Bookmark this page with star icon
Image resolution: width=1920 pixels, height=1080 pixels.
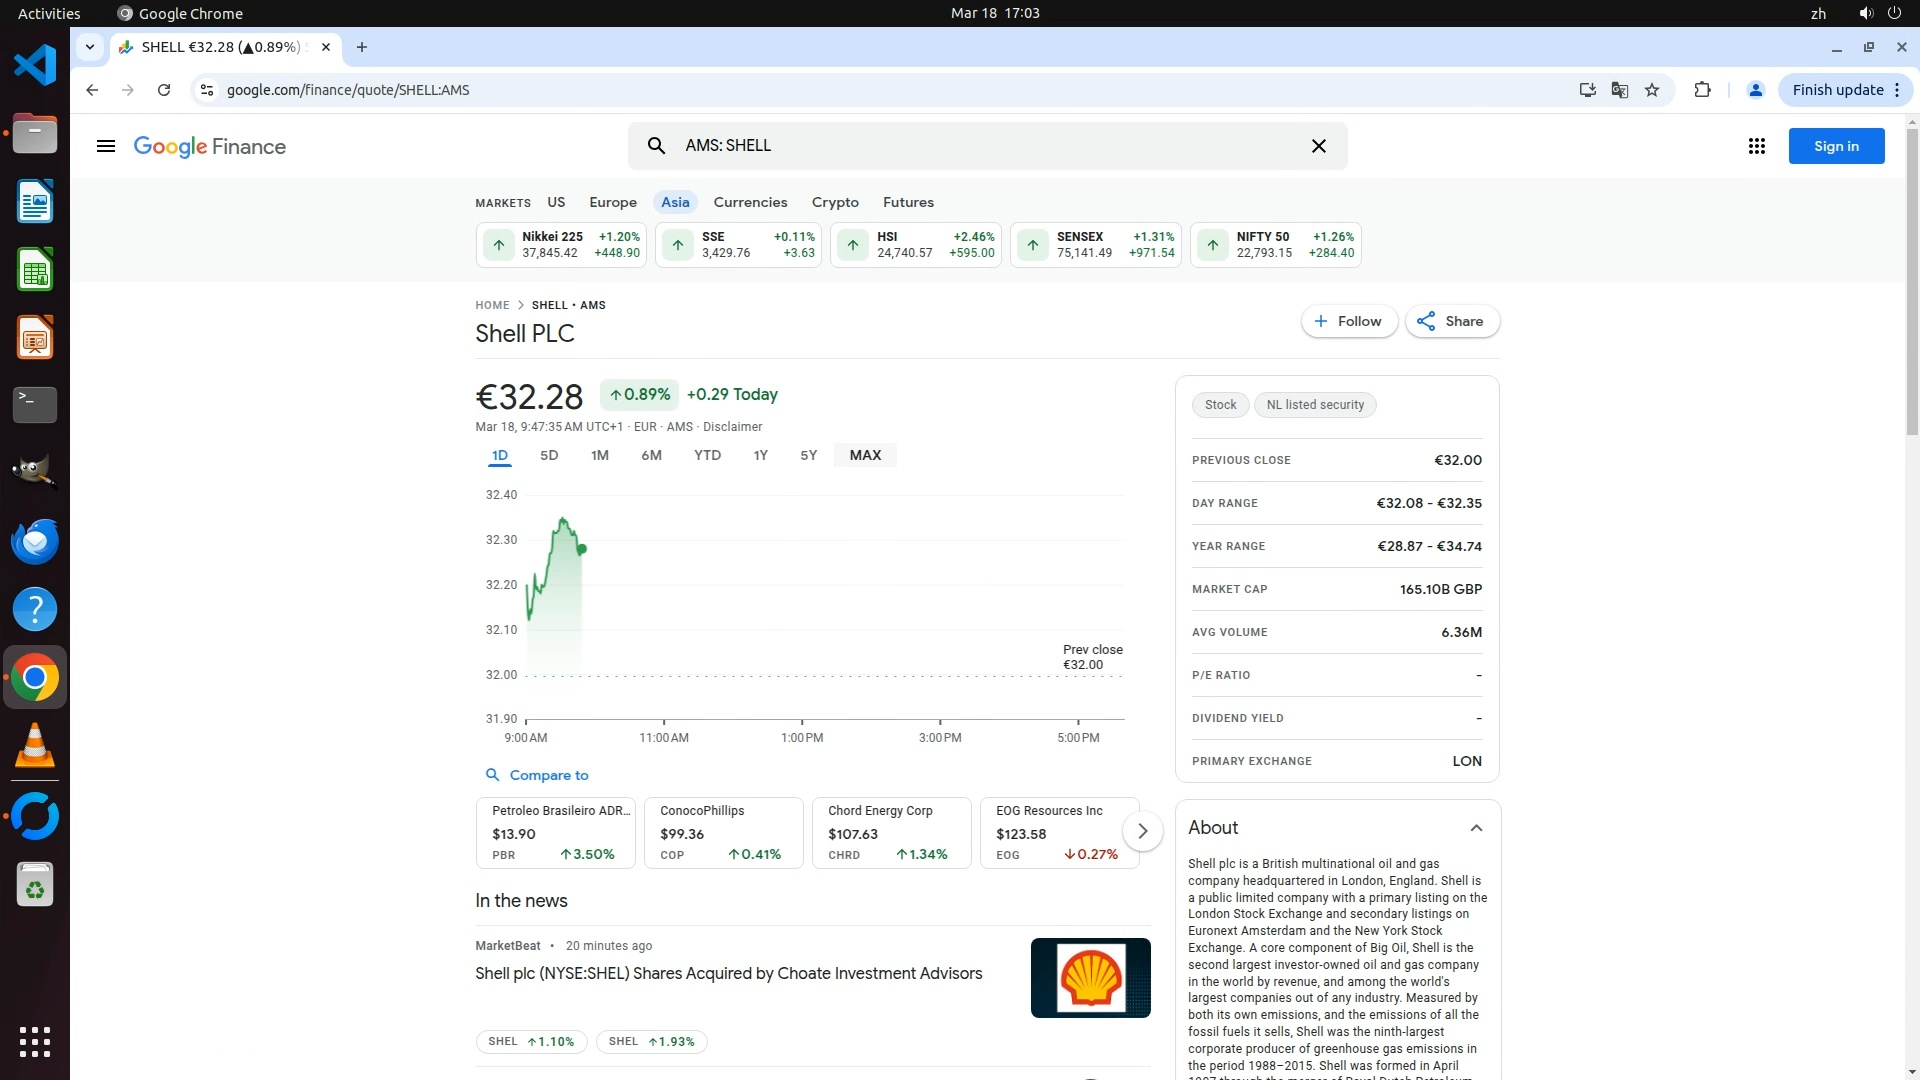coord(1652,90)
